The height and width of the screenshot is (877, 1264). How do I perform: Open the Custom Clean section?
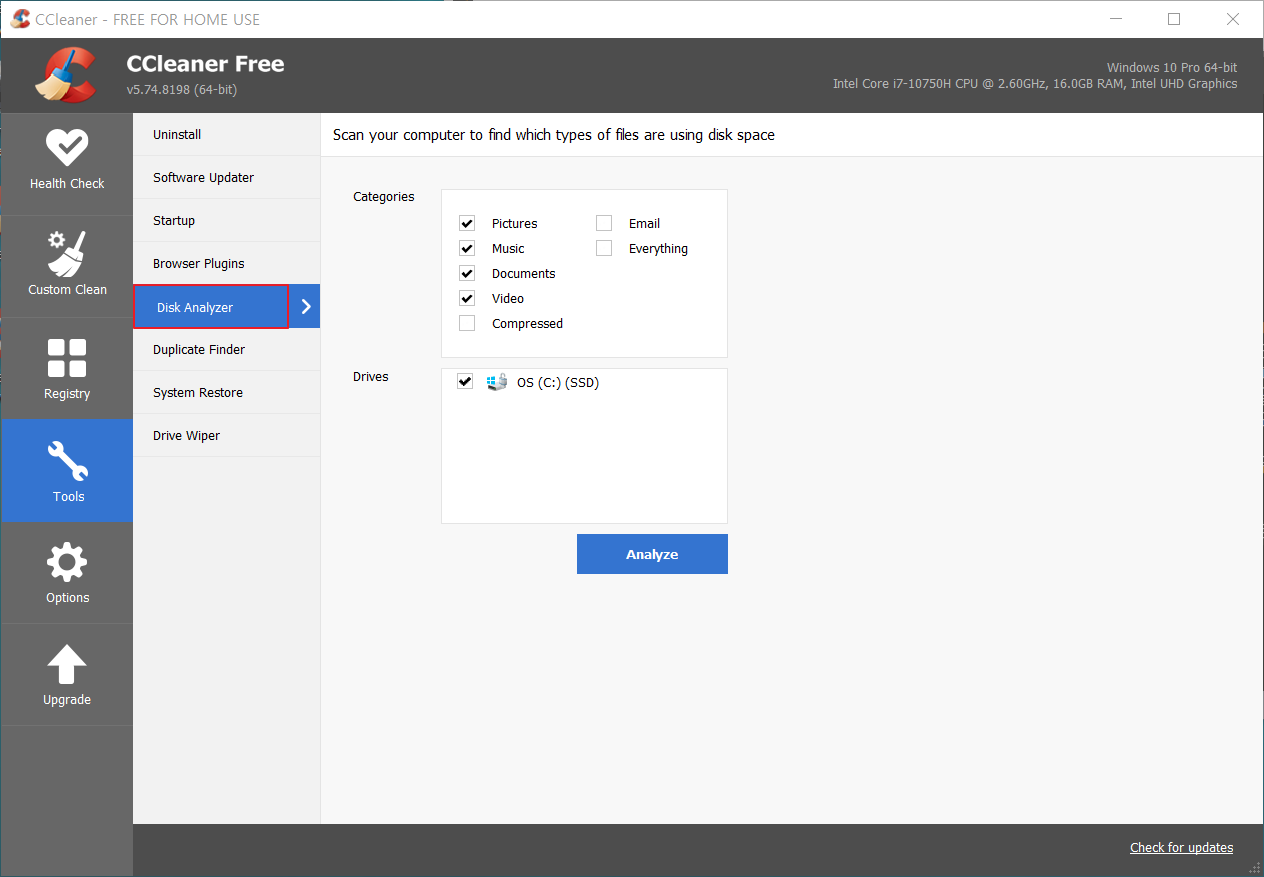67,266
